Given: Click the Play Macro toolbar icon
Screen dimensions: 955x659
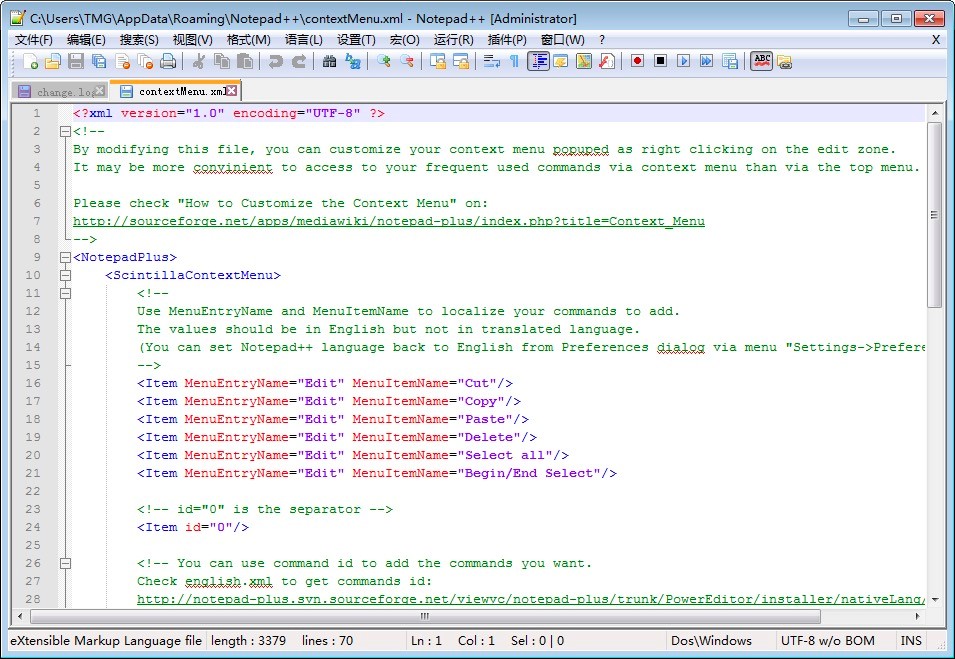Looking at the screenshot, I should tap(684, 62).
